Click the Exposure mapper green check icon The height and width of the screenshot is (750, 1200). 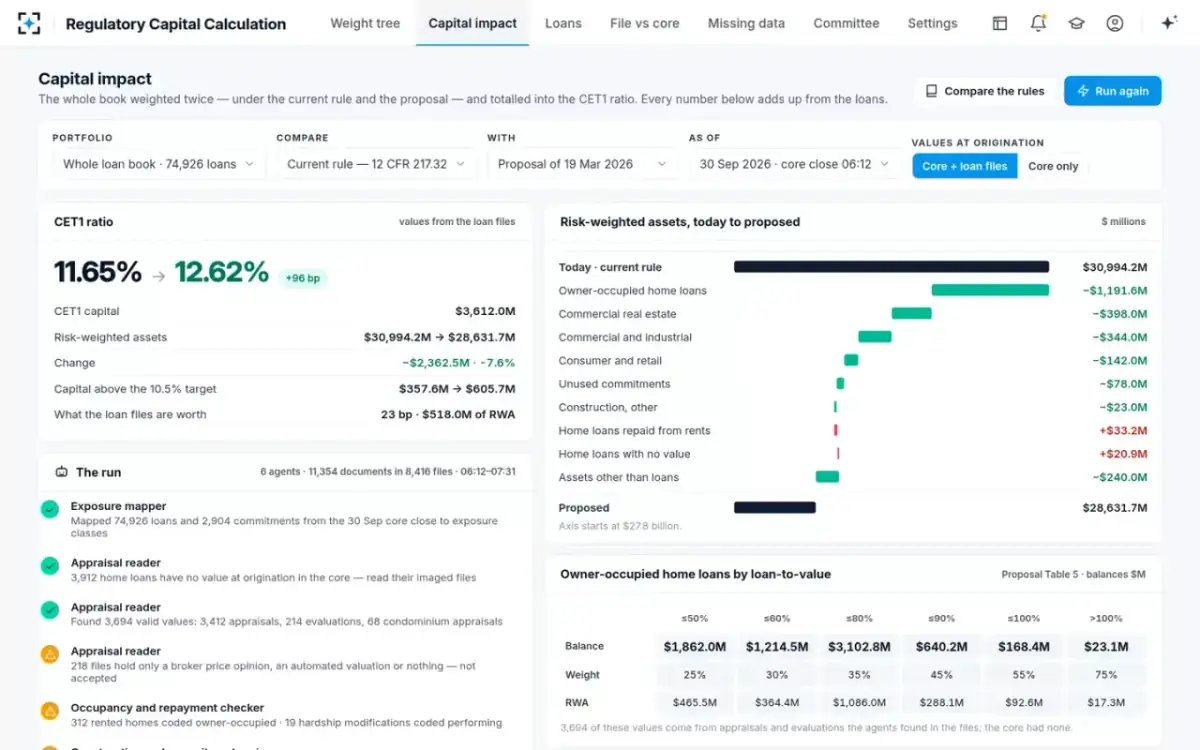tap(50, 509)
